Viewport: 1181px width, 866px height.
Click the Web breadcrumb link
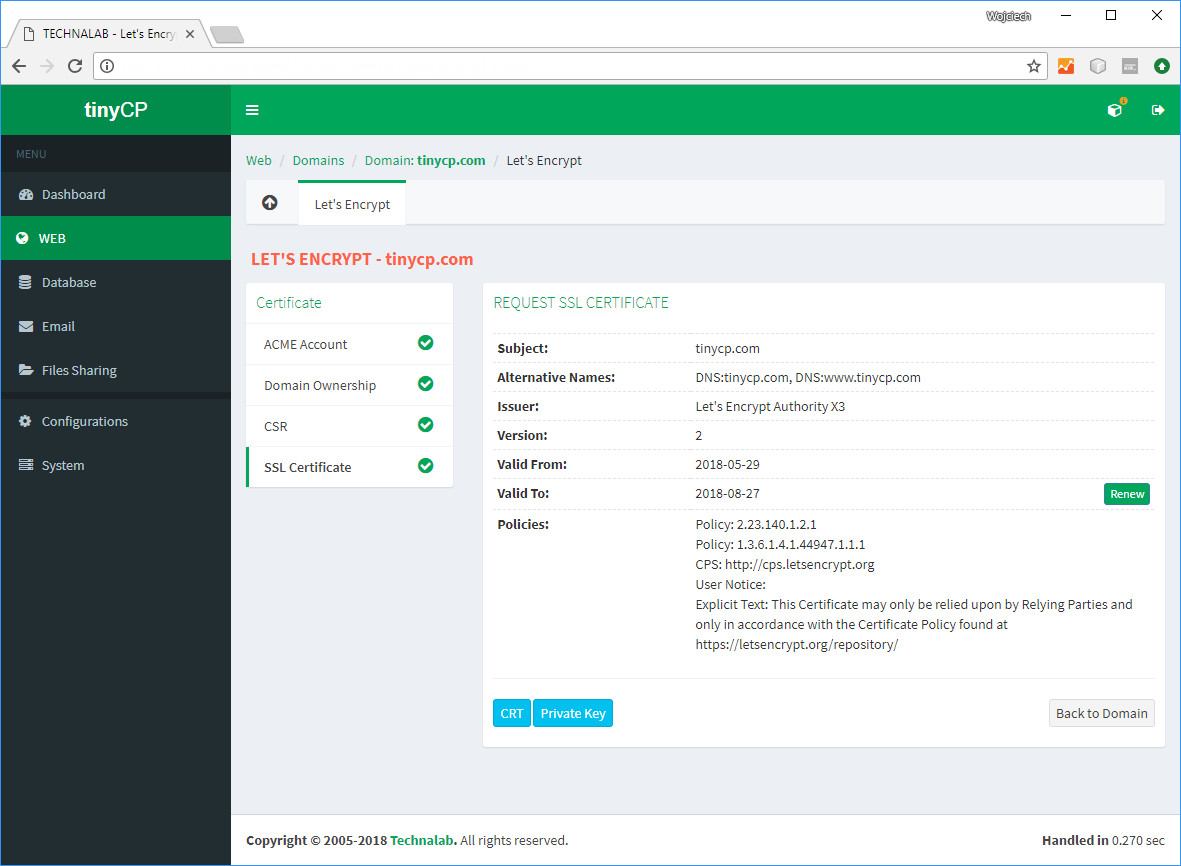(258, 160)
